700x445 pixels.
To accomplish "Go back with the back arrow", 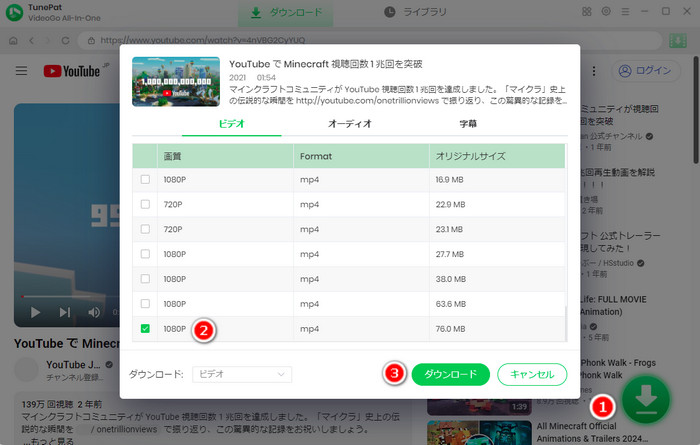I will [x=31, y=41].
